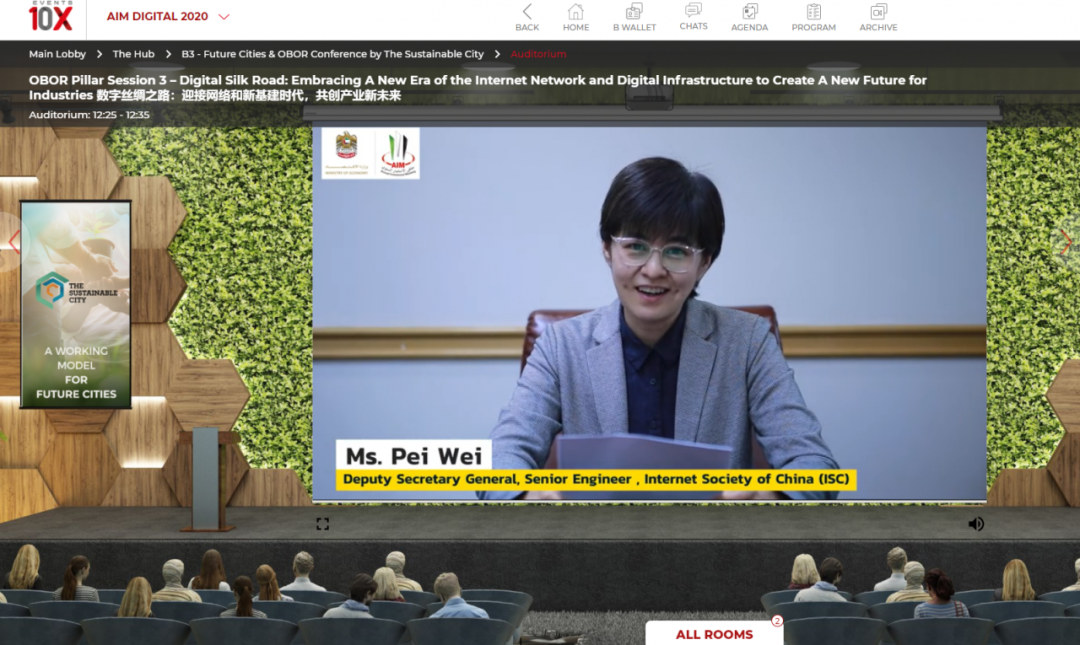Image resolution: width=1080 pixels, height=645 pixels.
Task: Open the Archive icon
Action: (878, 13)
